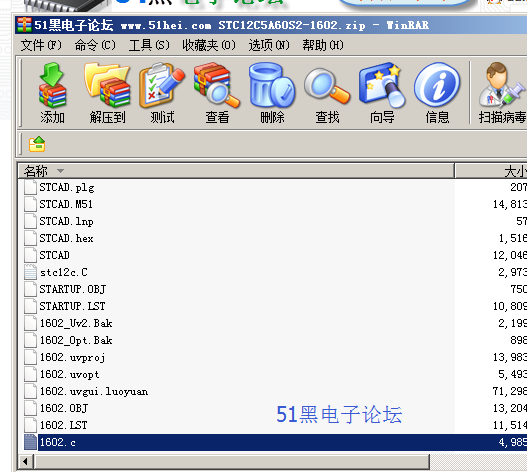Click the file icon of 1602.uvproj
Screen dimensions: 527x472
coord(30,357)
